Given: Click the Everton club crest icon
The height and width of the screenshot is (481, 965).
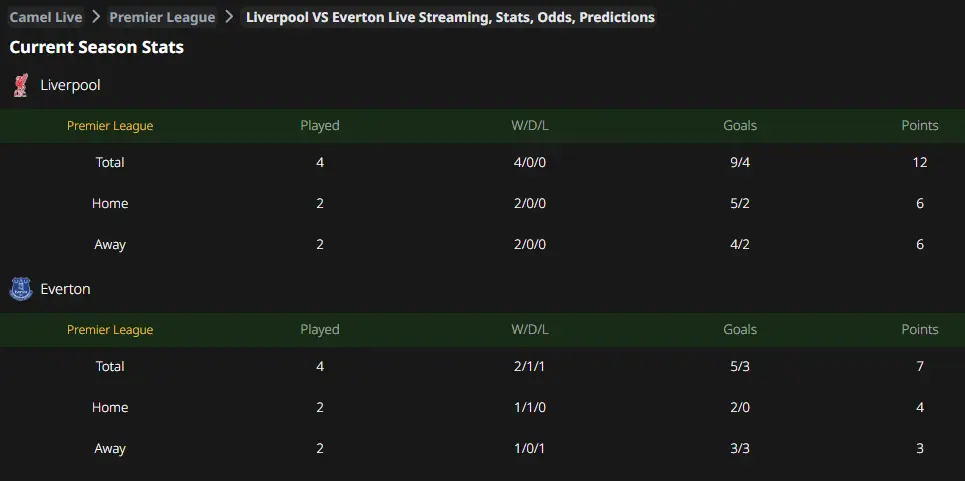Looking at the screenshot, I should (21, 288).
